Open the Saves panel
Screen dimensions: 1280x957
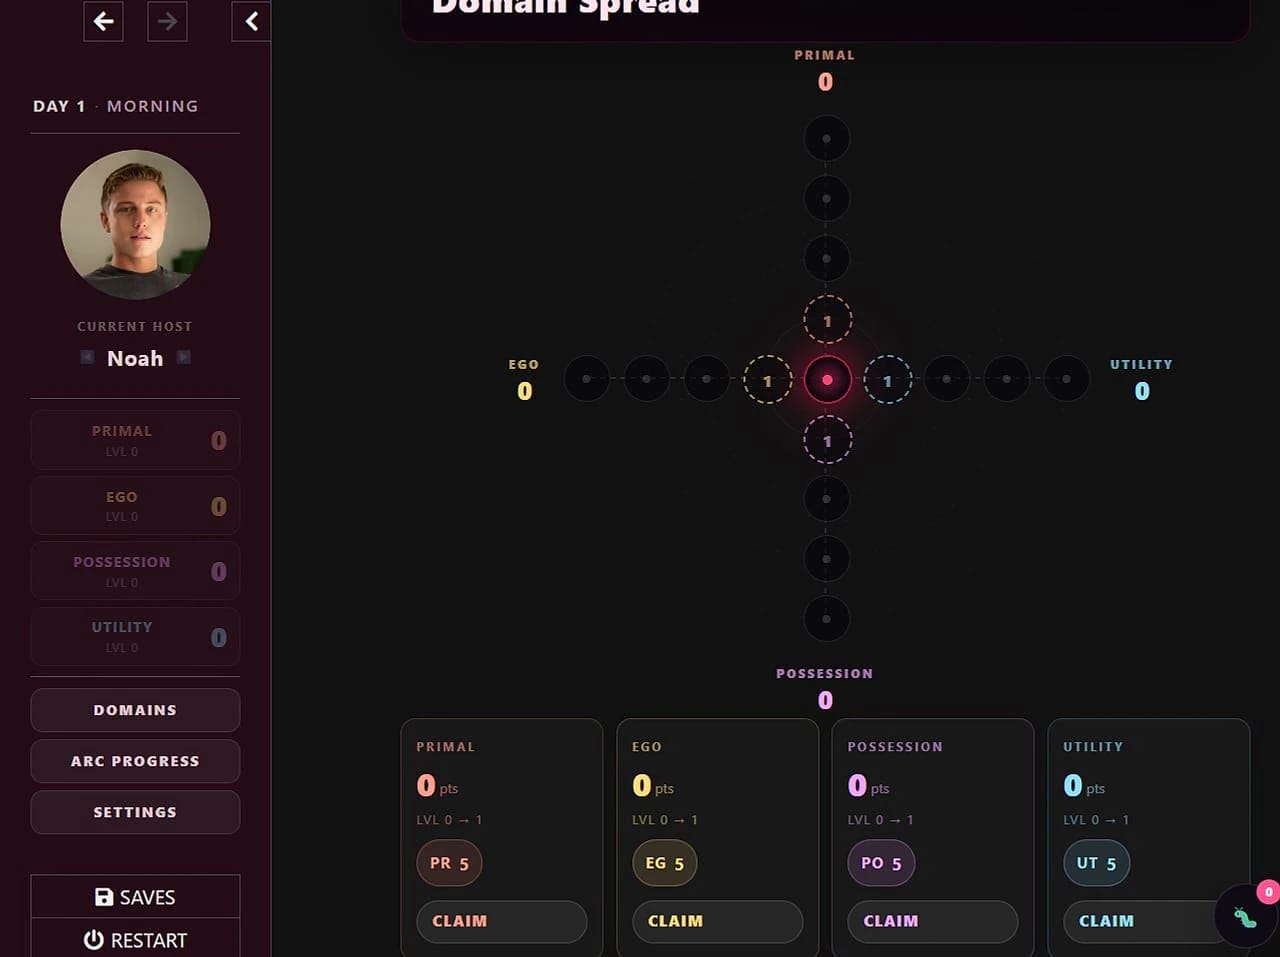point(135,897)
